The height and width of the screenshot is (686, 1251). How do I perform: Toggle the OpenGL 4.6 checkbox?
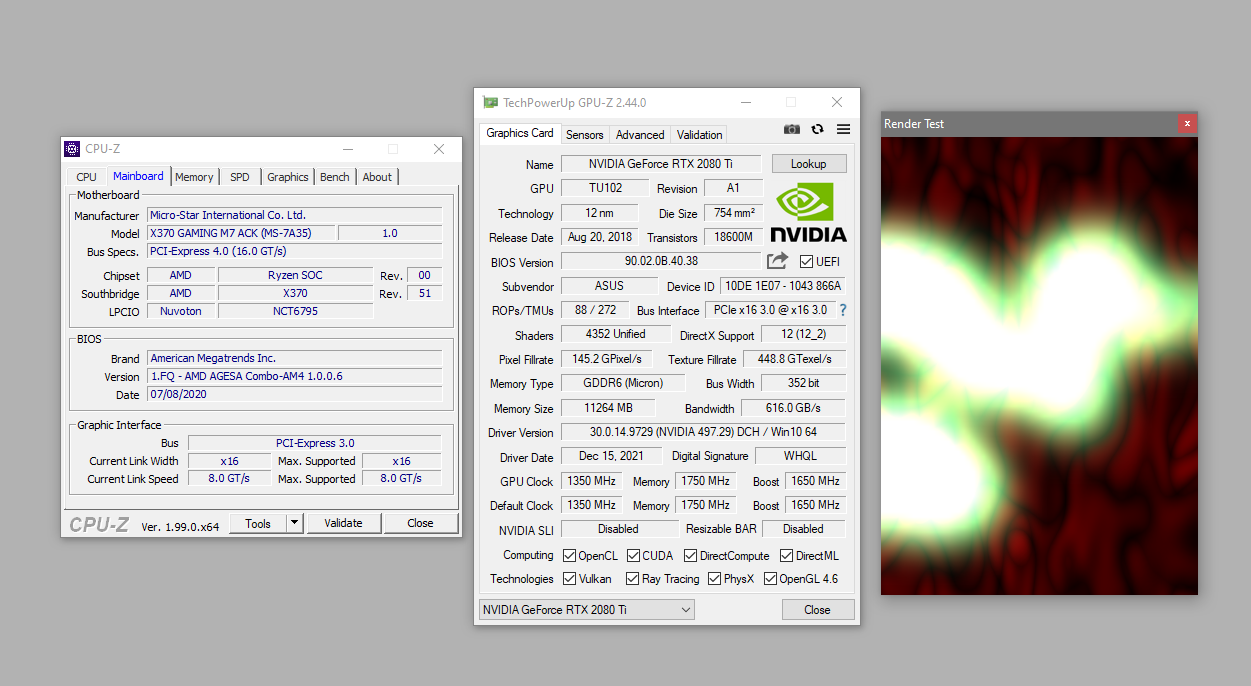(x=770, y=579)
